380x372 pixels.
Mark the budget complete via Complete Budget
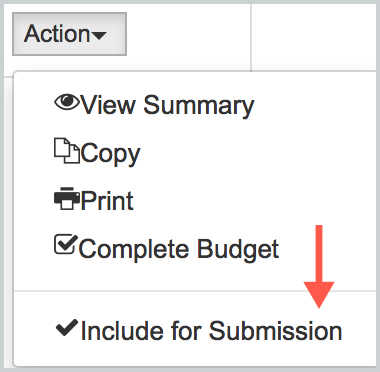click(167, 248)
